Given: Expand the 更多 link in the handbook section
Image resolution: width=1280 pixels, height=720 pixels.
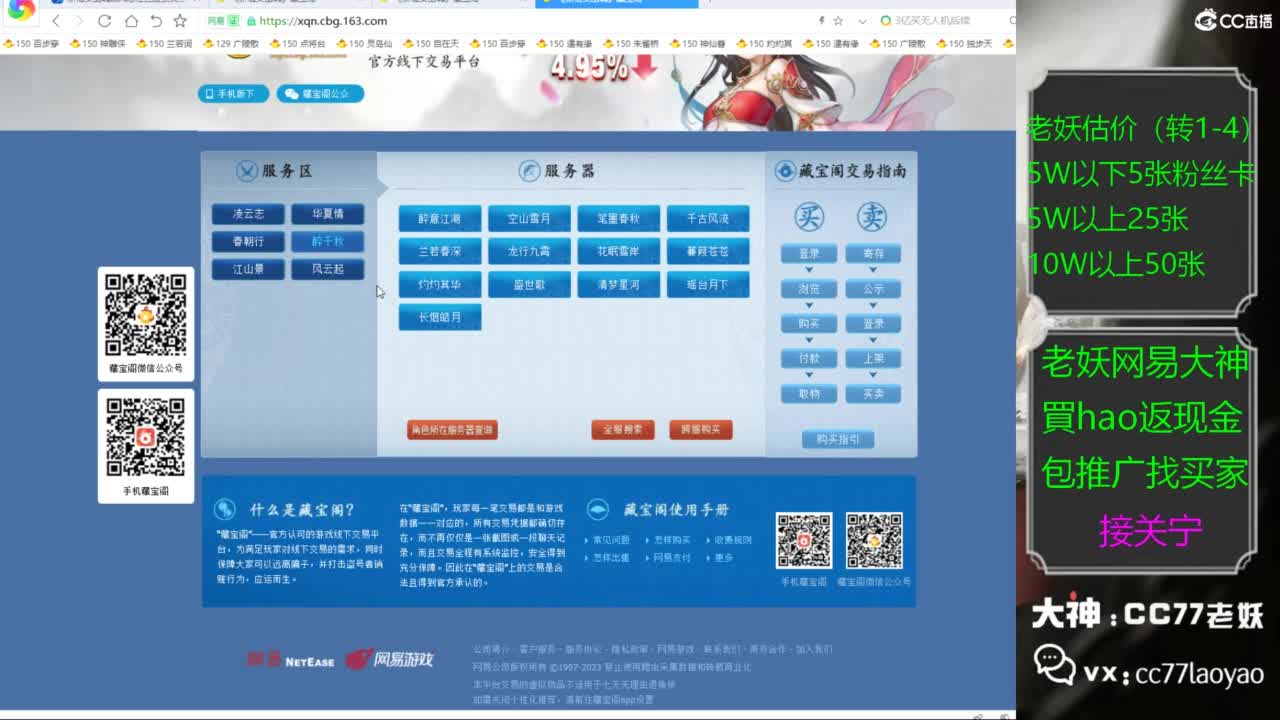Looking at the screenshot, I should pos(724,558).
